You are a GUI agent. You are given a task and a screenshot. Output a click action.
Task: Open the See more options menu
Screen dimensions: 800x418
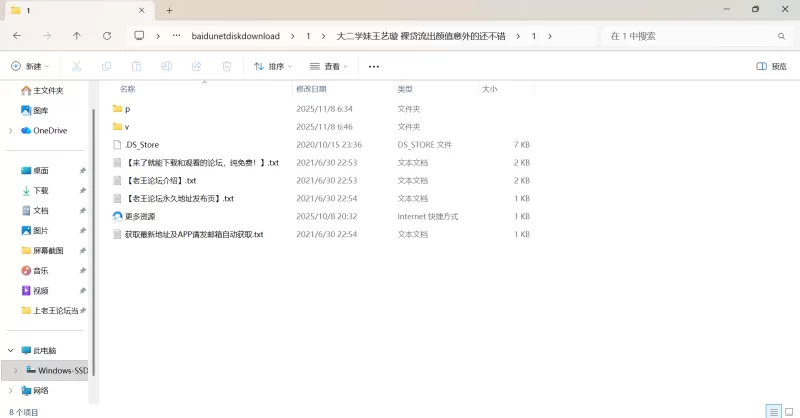click(374, 66)
